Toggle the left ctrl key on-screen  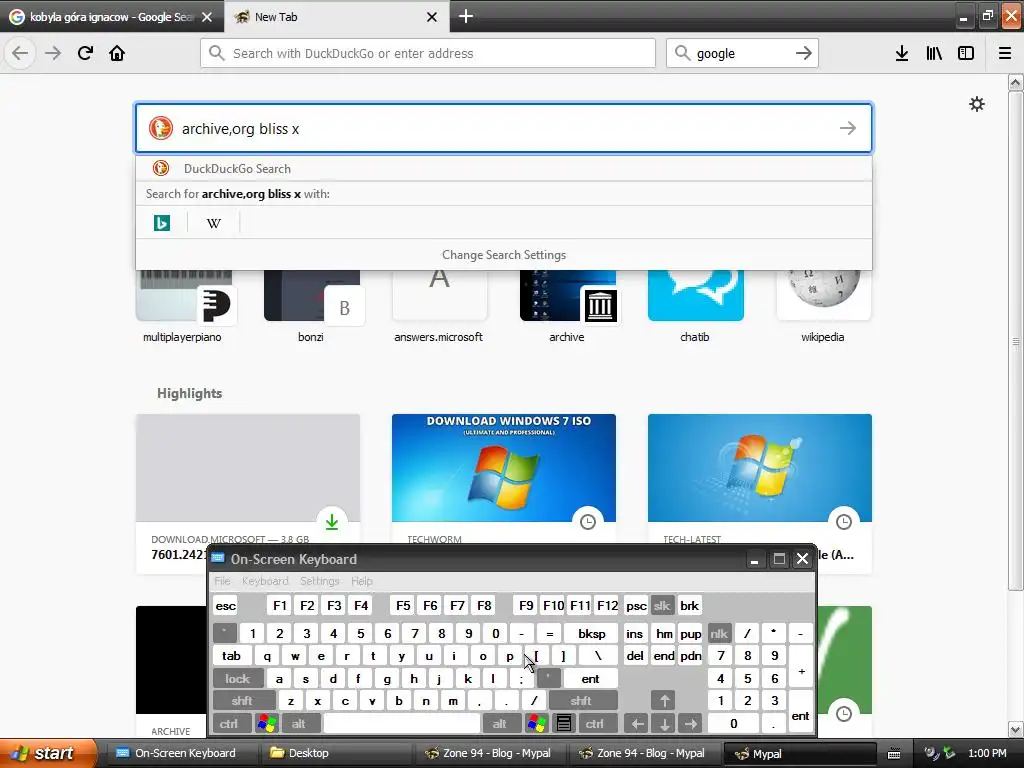click(x=229, y=724)
